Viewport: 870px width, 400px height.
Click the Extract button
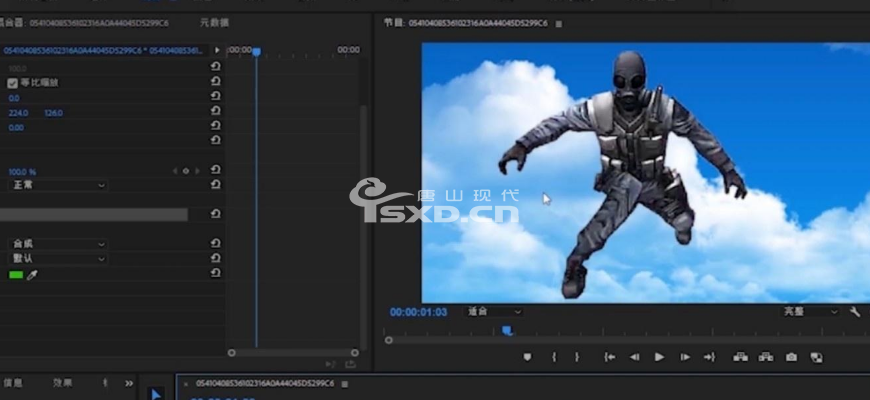tap(766, 357)
